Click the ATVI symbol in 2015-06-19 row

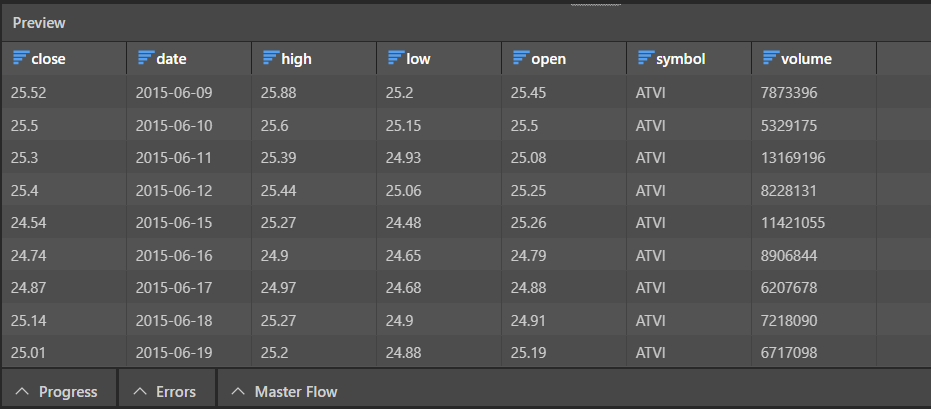(650, 352)
